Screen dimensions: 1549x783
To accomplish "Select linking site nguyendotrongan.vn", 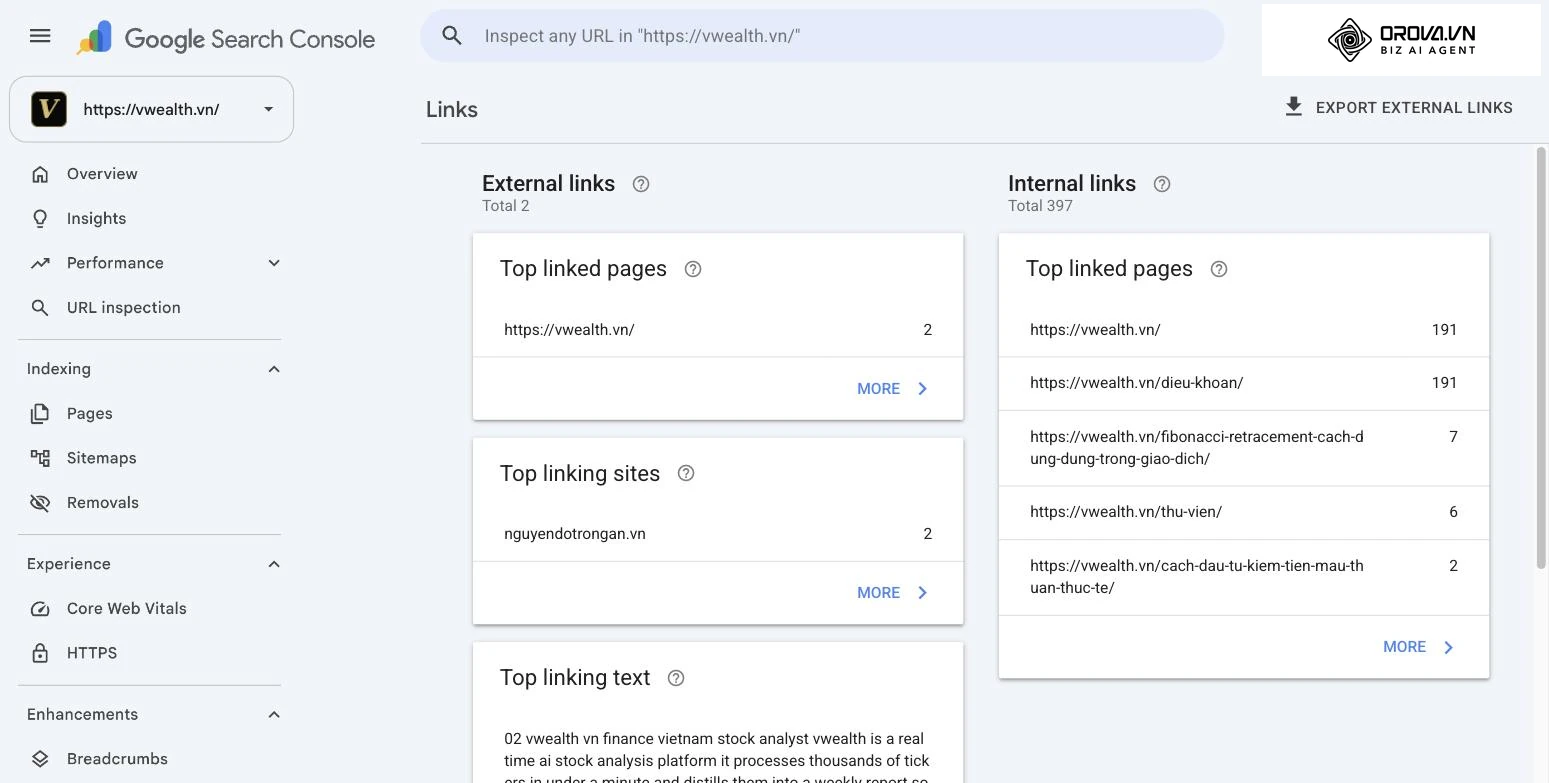I will (x=718, y=534).
